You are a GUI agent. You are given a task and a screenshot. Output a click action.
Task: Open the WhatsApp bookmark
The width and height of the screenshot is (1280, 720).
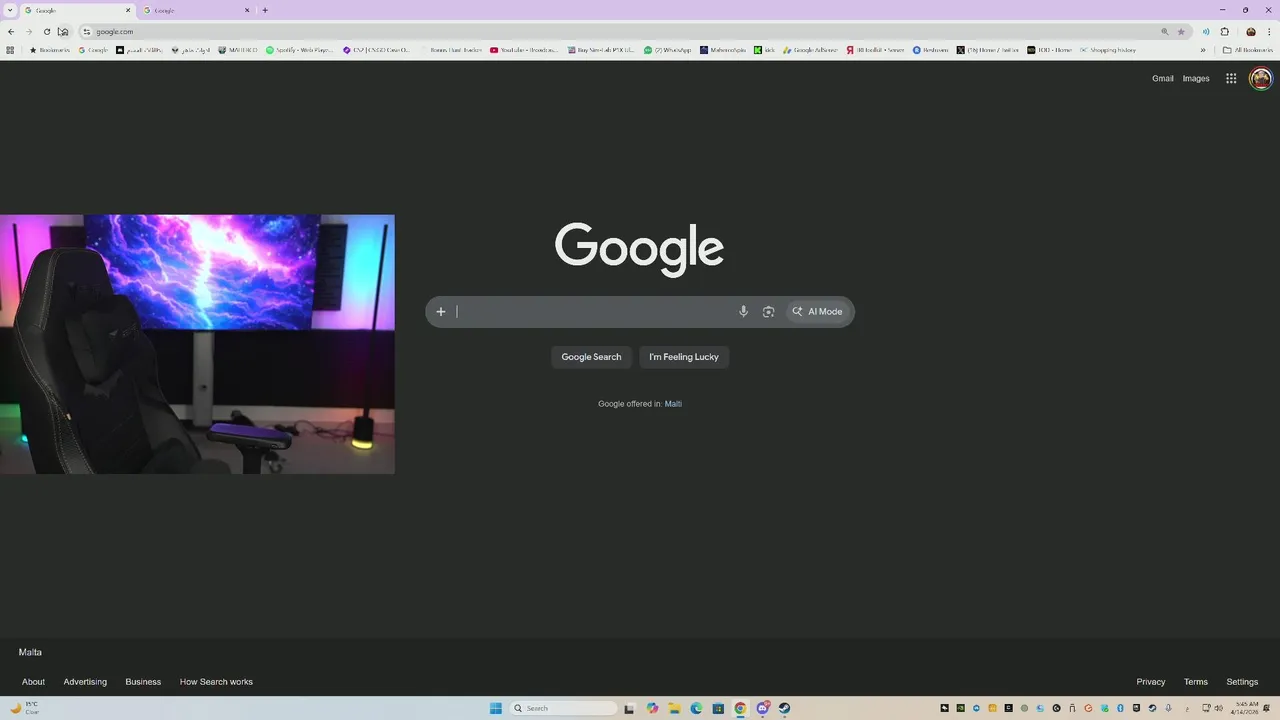tap(667, 50)
